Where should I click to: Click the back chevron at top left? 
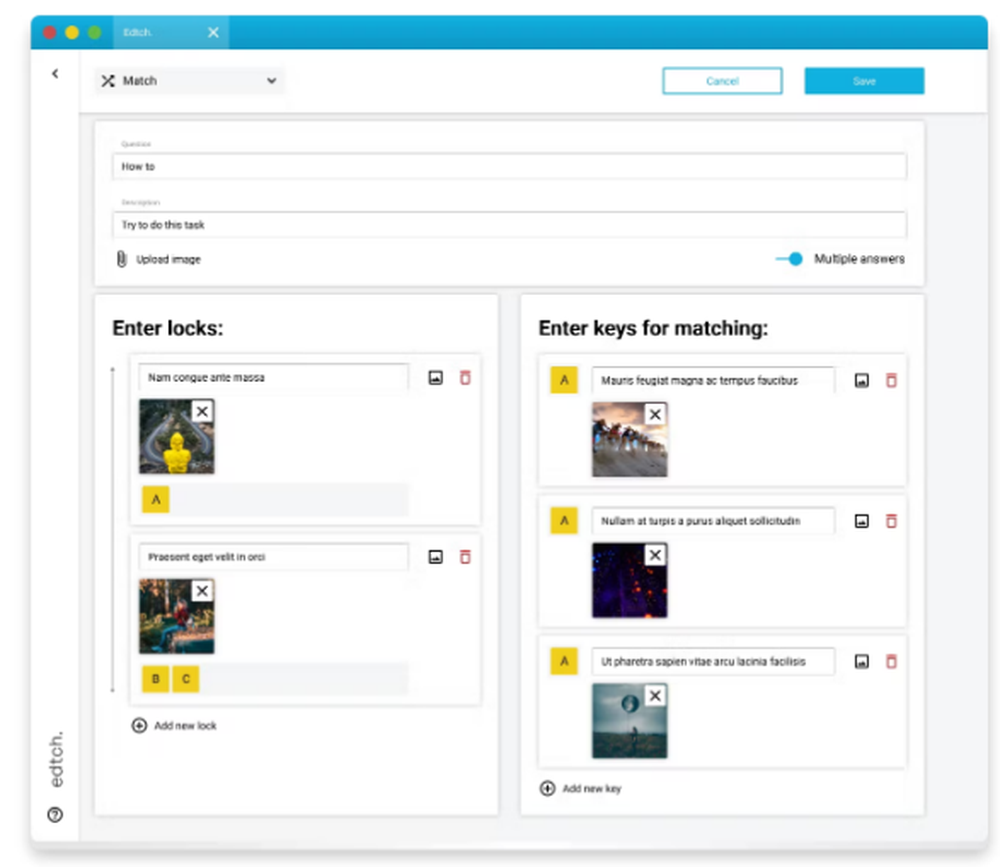[x=55, y=73]
